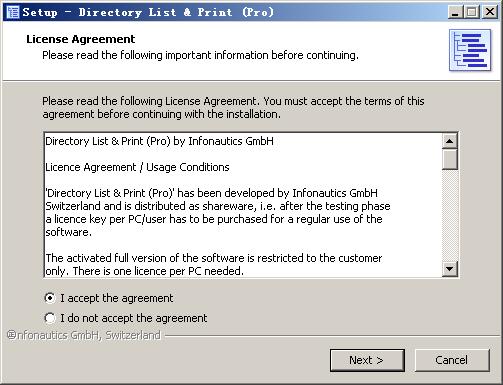
Task: Click the instruction text above license box
Action: tap(233, 108)
